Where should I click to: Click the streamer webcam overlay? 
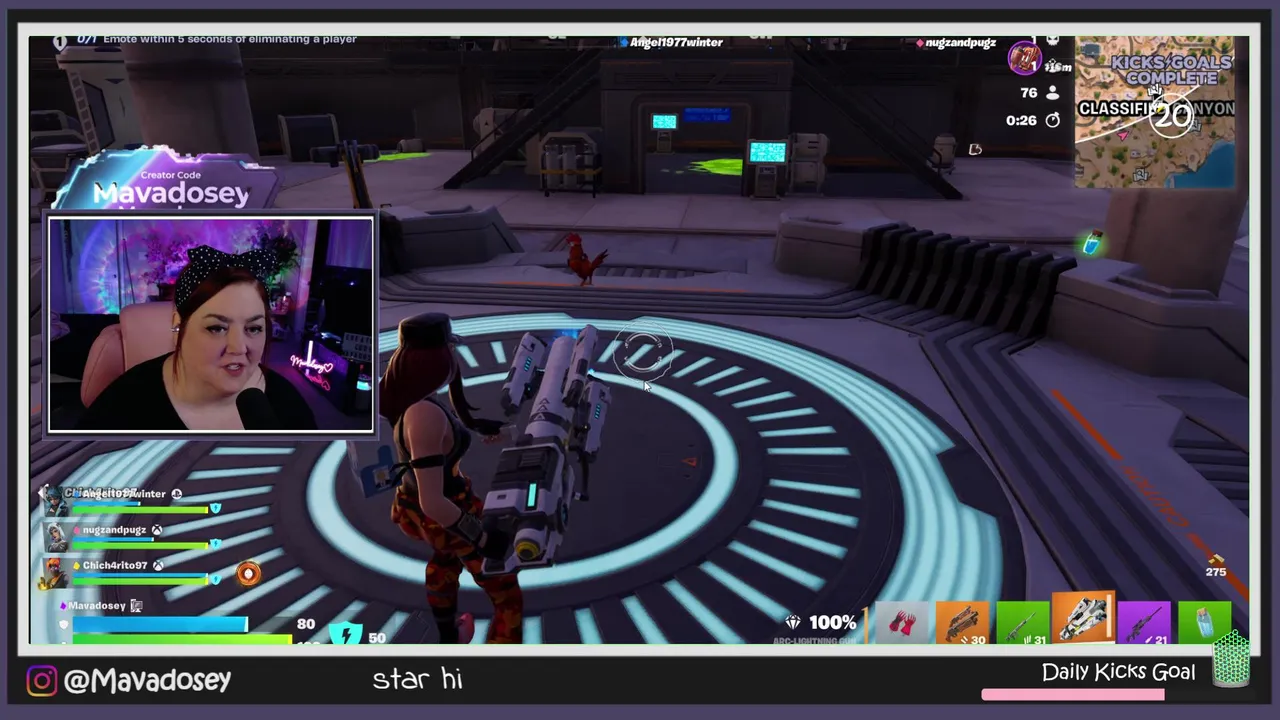coord(211,325)
